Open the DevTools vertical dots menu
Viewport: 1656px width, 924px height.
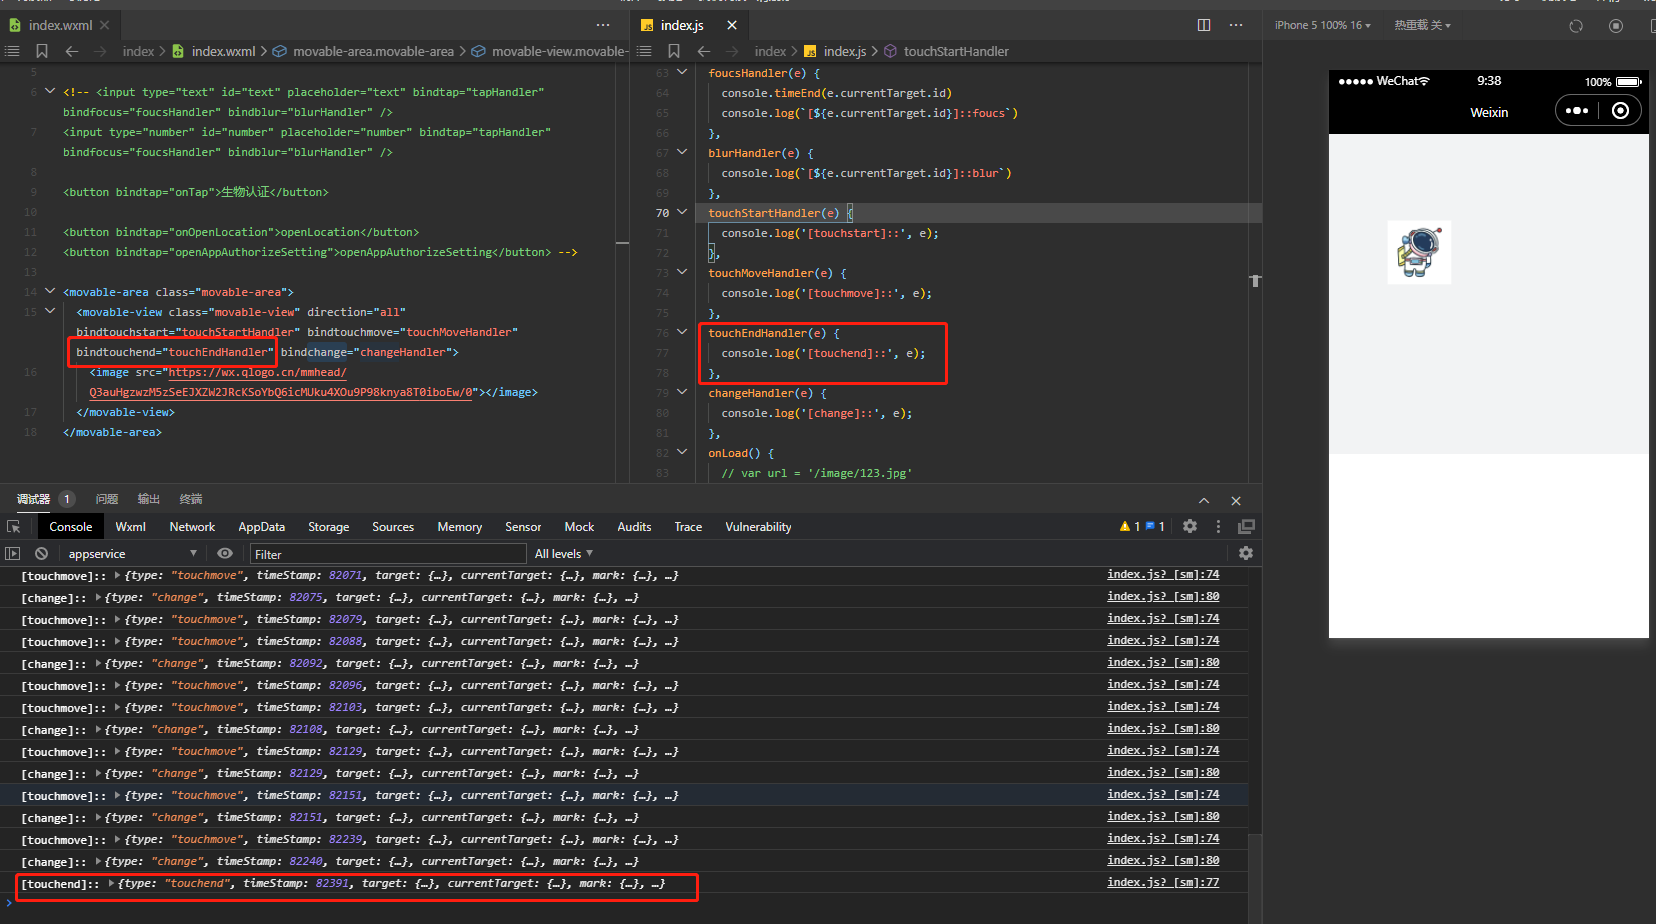coord(1218,526)
